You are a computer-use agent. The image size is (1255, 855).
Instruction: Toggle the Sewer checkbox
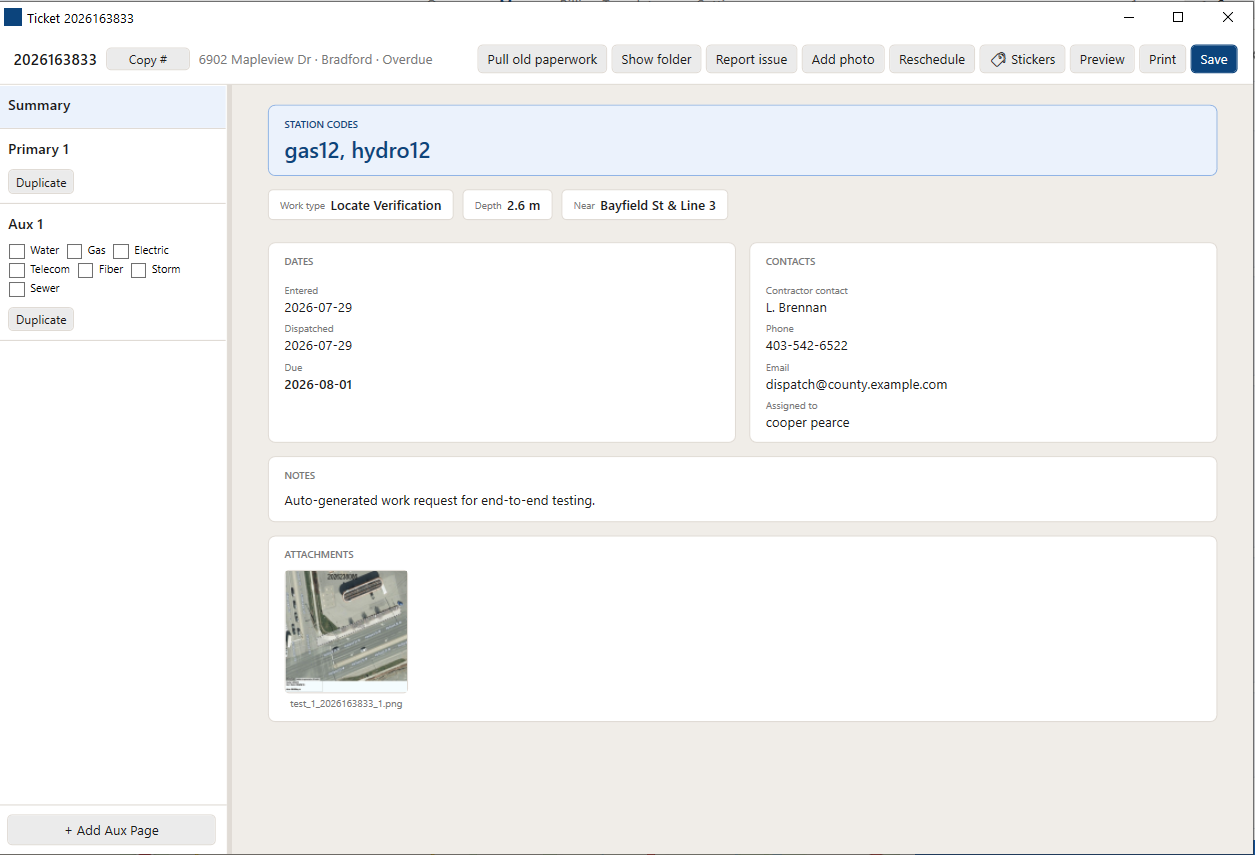(x=17, y=289)
